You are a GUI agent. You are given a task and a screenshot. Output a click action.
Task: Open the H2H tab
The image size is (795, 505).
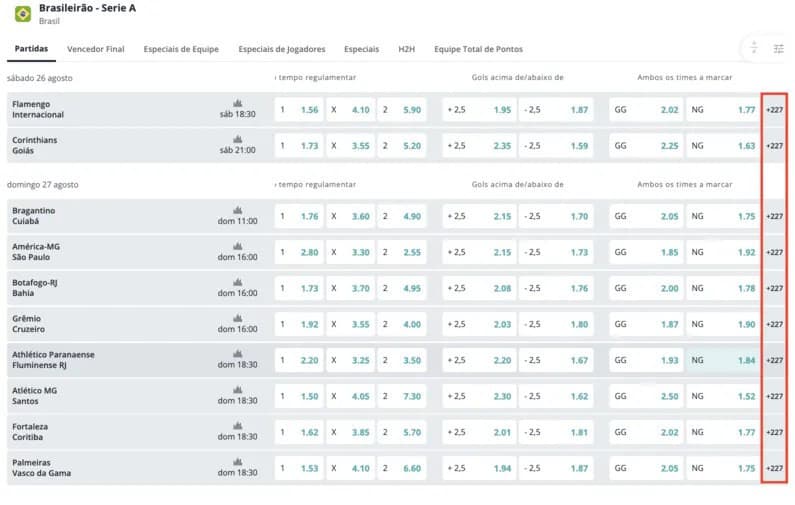coord(407,49)
